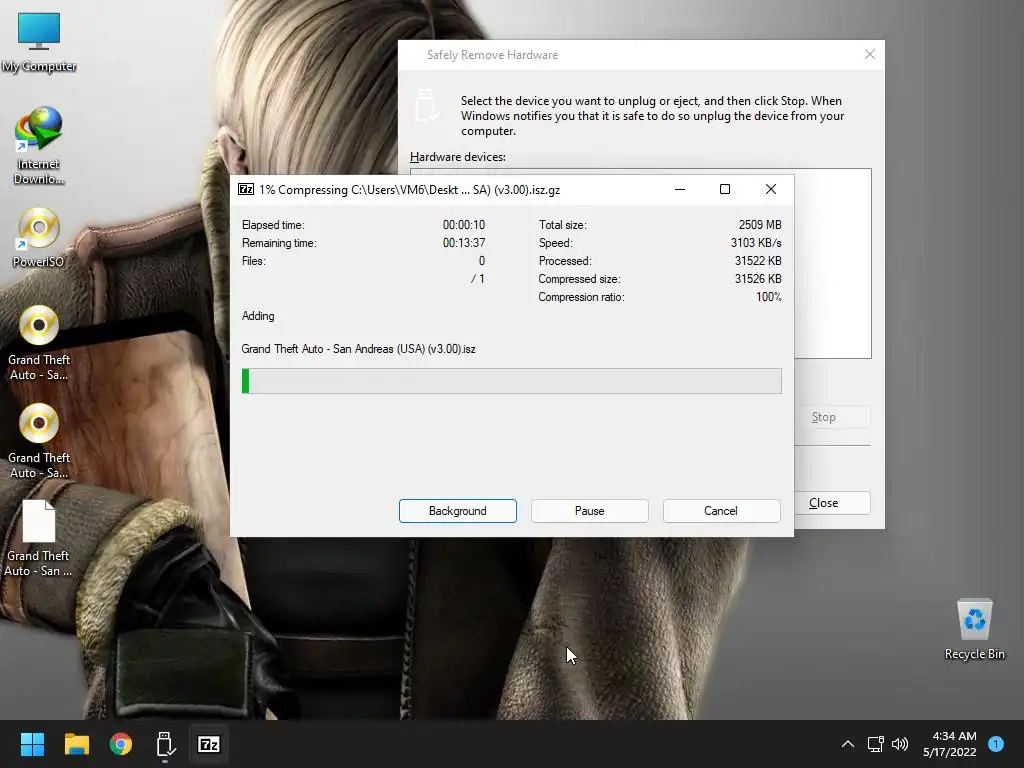This screenshot has width=1024, height=768.
Task: Click the device icon in Safely Remove Hardware
Action: pos(426,105)
